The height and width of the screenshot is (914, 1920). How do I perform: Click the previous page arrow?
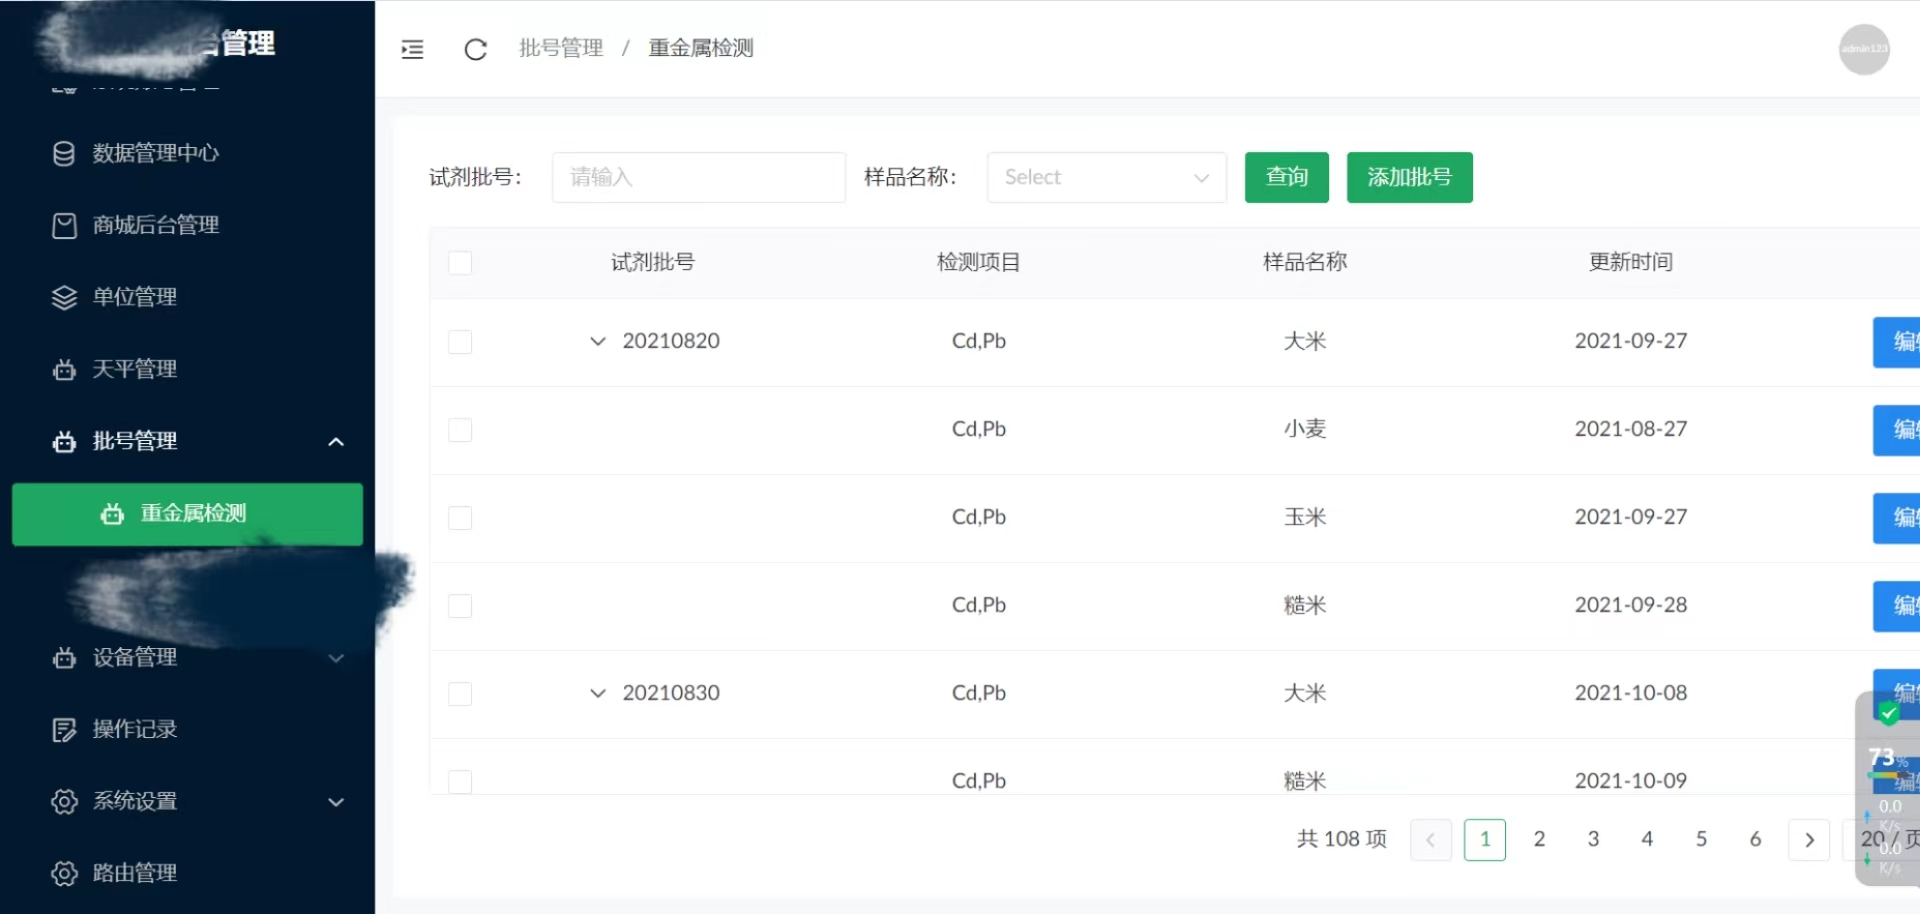tap(1431, 839)
